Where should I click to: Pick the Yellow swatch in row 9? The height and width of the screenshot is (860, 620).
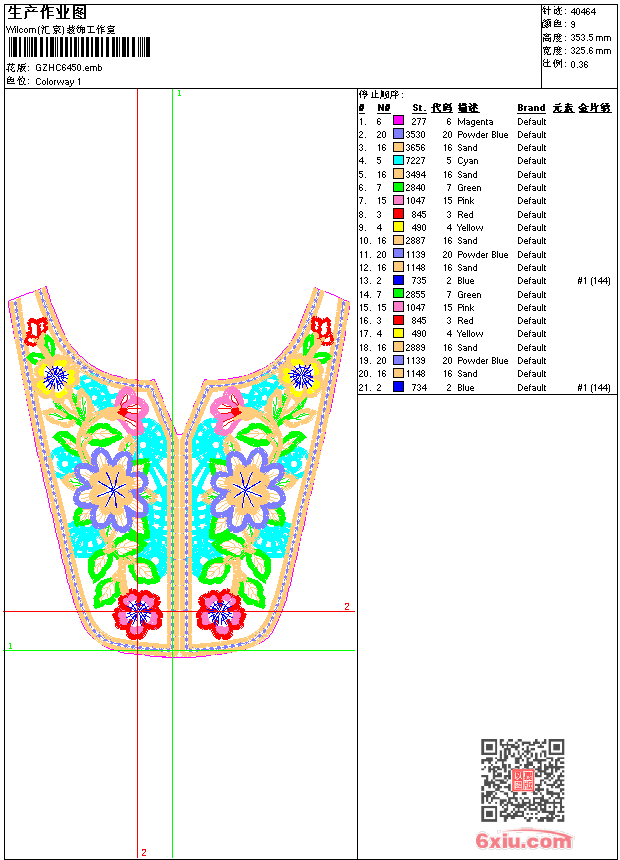tap(398, 227)
